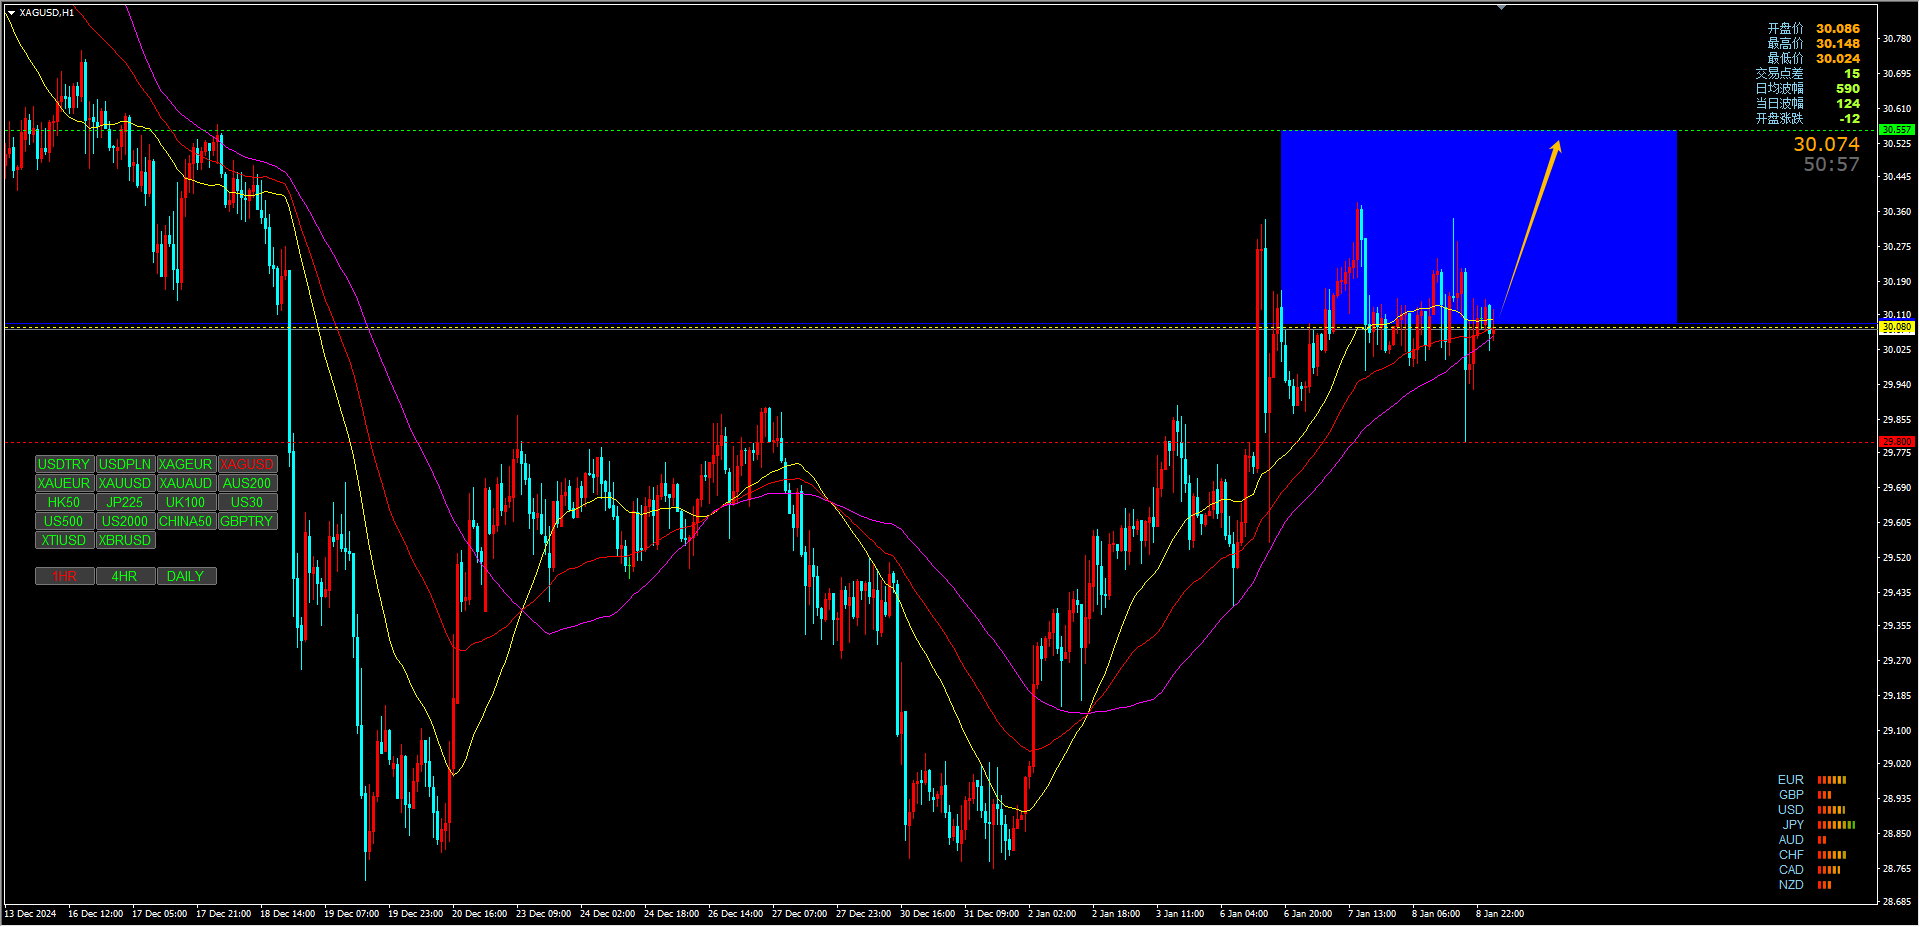Switch chart to USDTRY symbol

64,465
